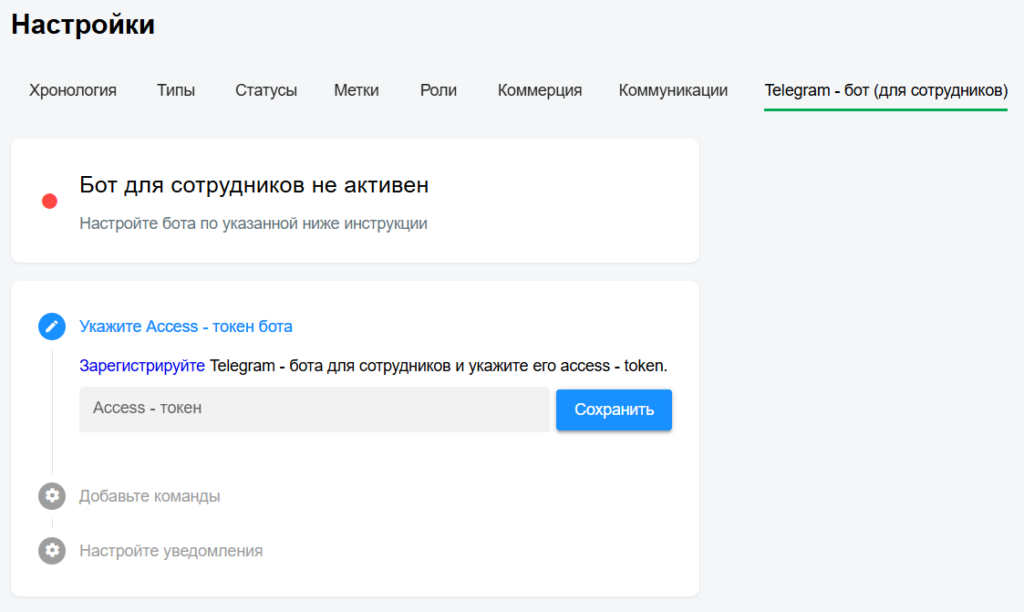Click the Настройки page heading
The width and height of the screenshot is (1024, 612).
(x=83, y=25)
